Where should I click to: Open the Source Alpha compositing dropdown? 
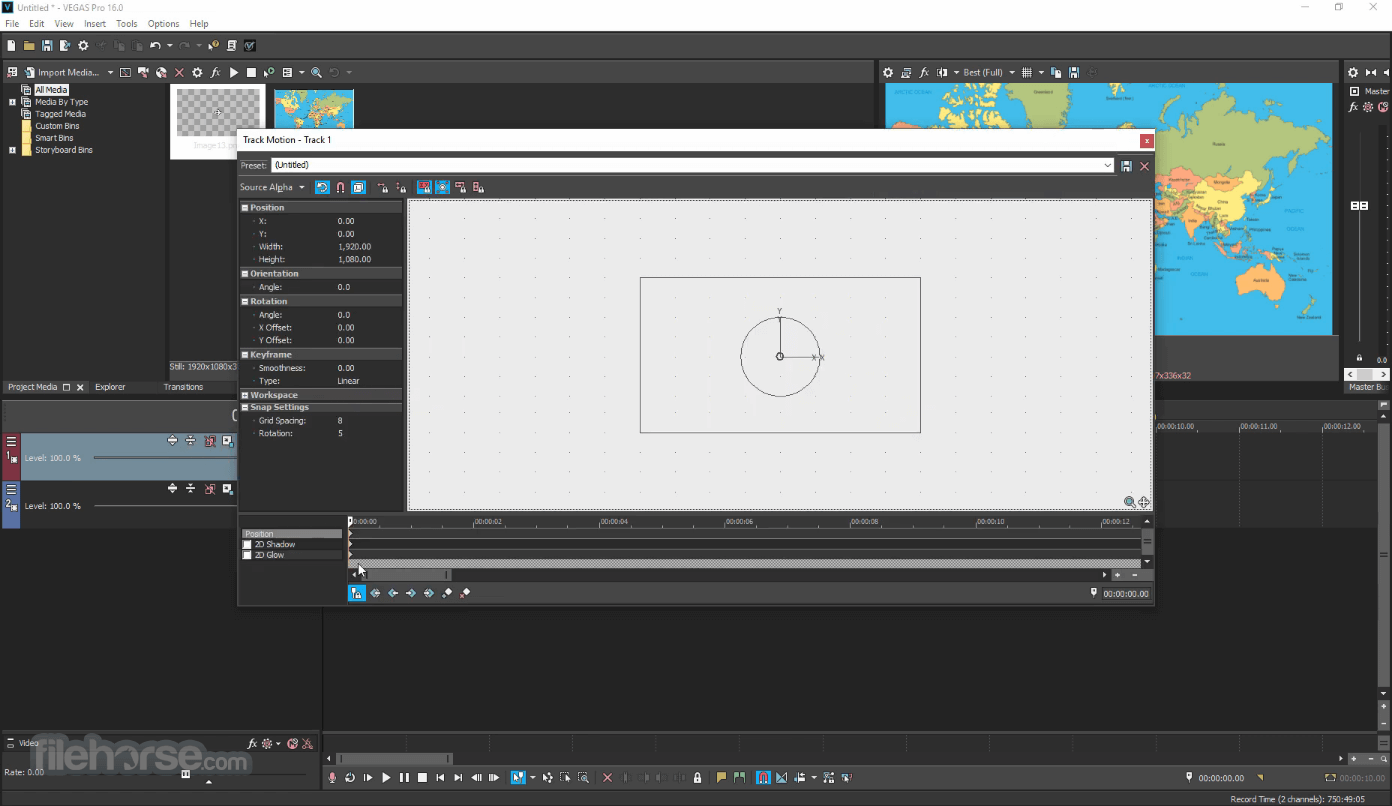[x=273, y=187]
